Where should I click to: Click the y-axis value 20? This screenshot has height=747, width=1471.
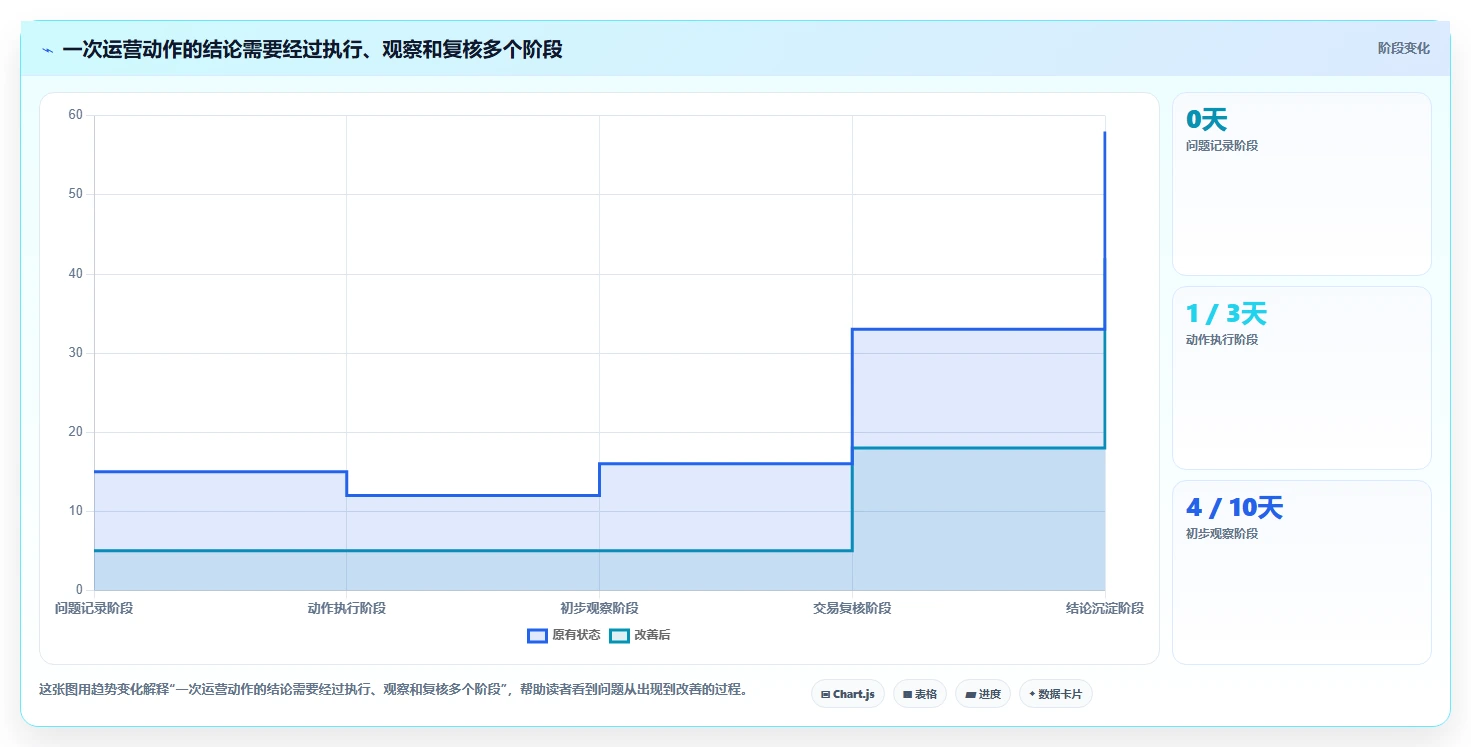point(75,432)
